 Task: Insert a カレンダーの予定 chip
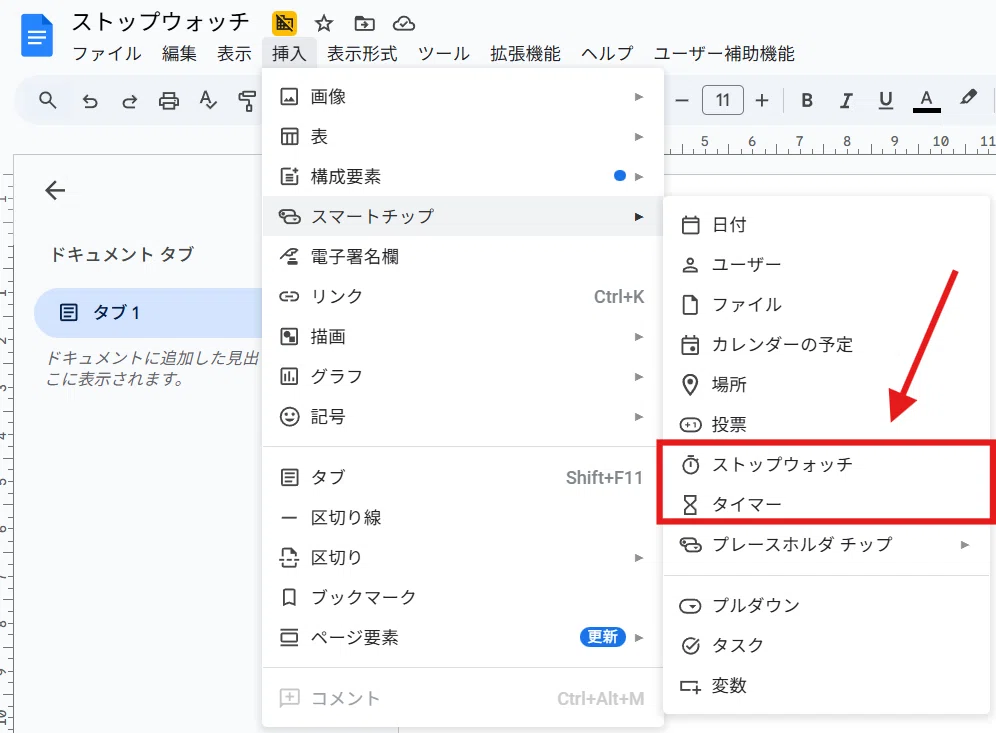tap(826, 344)
